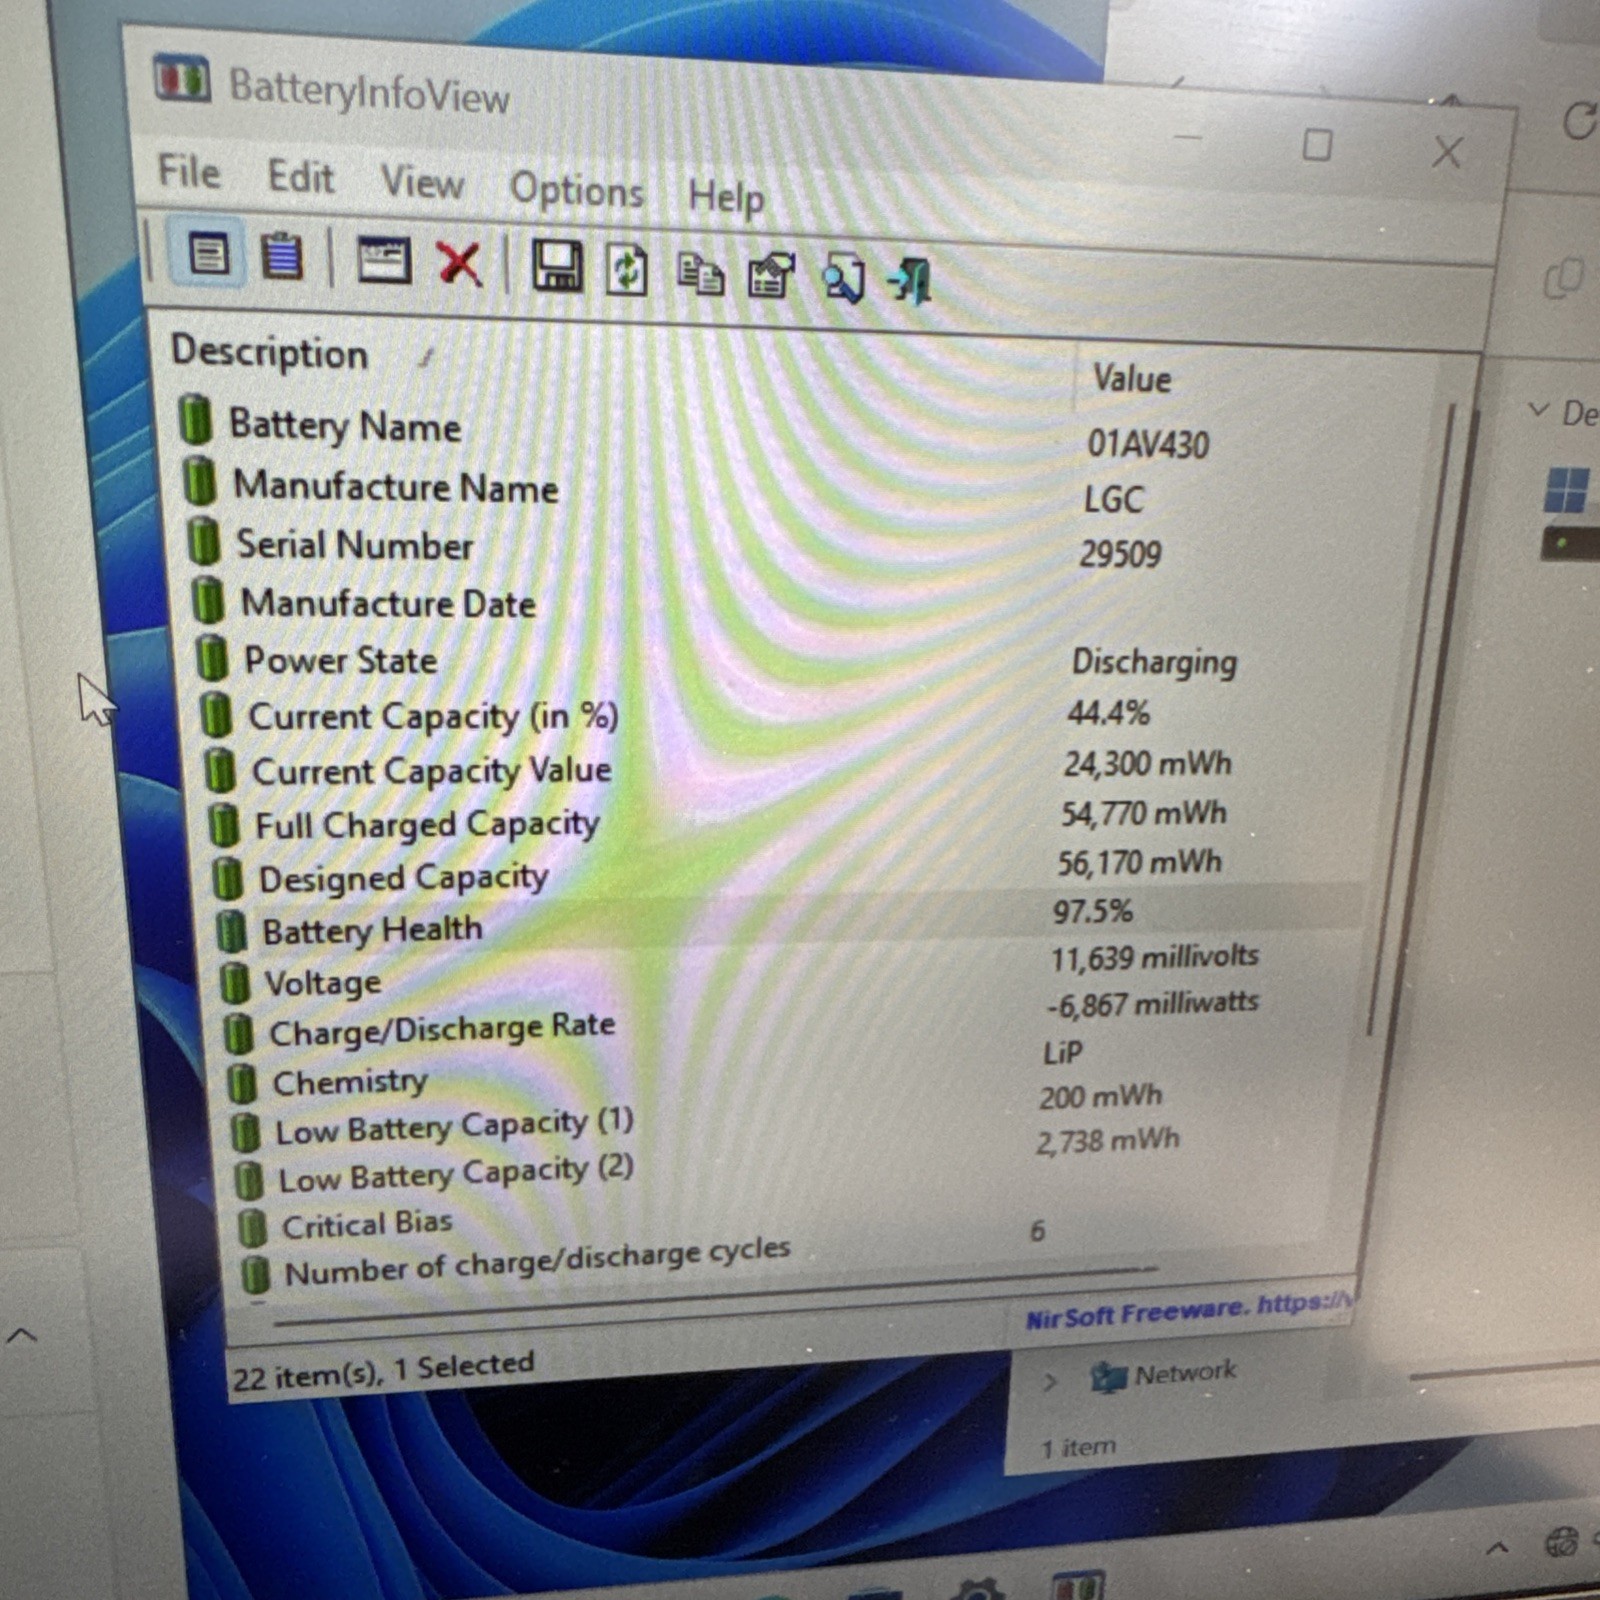Click the refresh arrow icon at top right

(x=1579, y=121)
